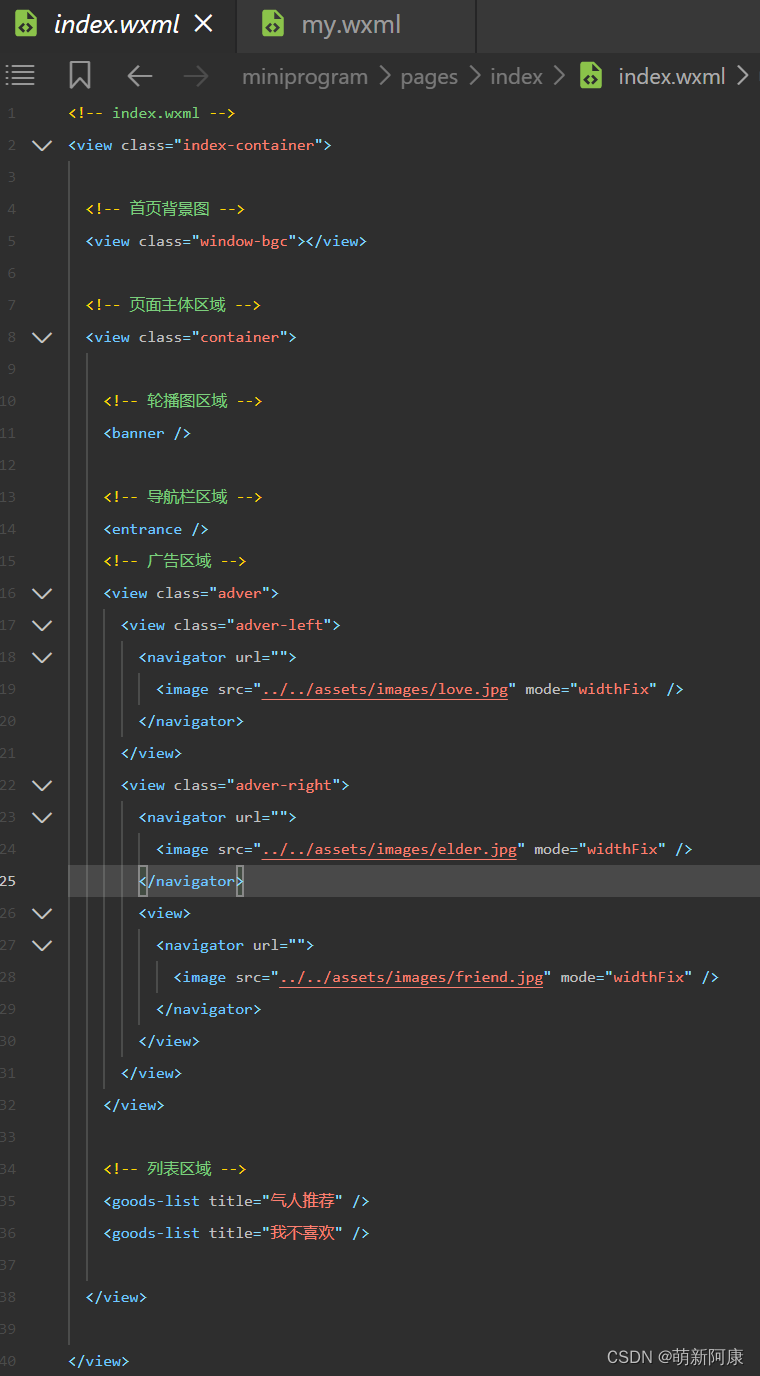Switch to the index.wxml tab
The image size is (760, 1376).
(x=118, y=25)
